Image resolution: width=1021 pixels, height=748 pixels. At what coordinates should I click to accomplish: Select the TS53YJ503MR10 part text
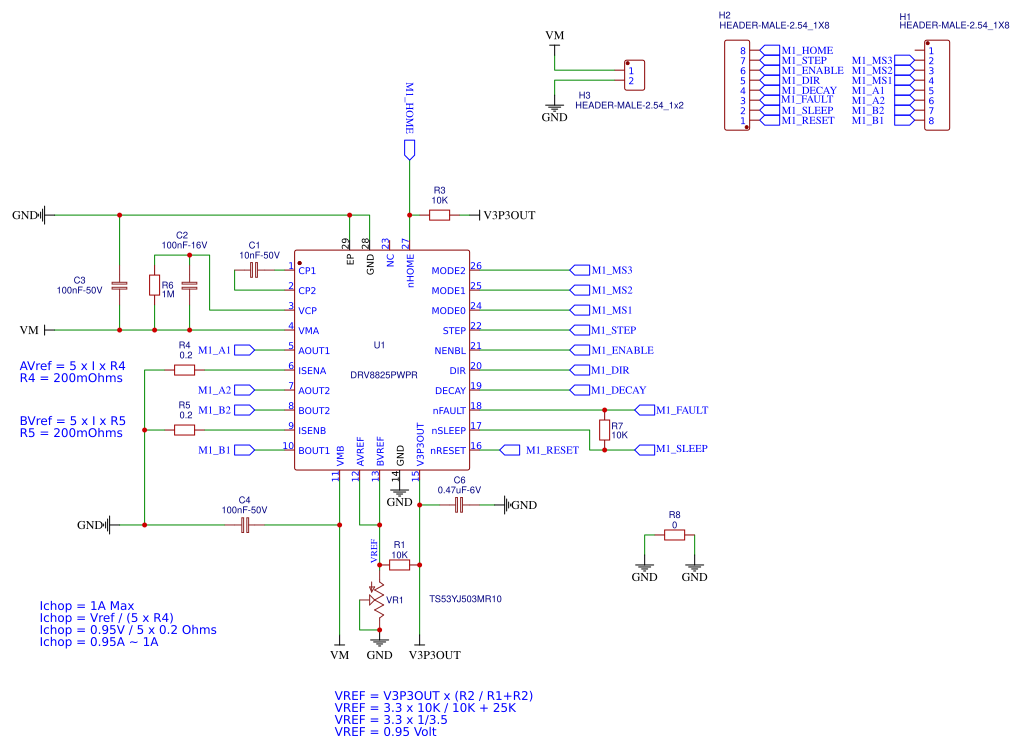click(x=466, y=599)
